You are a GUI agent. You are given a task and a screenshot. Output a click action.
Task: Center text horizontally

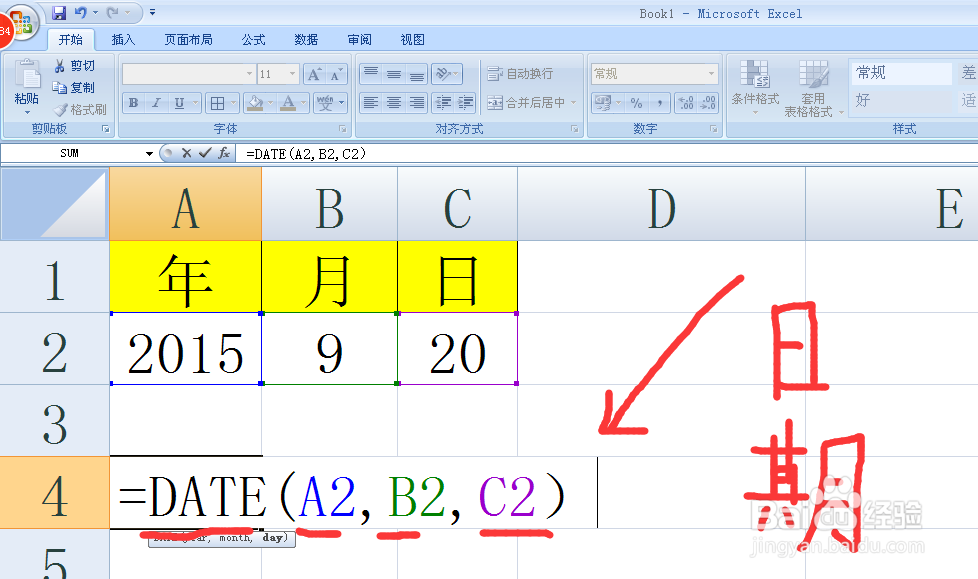coord(394,103)
